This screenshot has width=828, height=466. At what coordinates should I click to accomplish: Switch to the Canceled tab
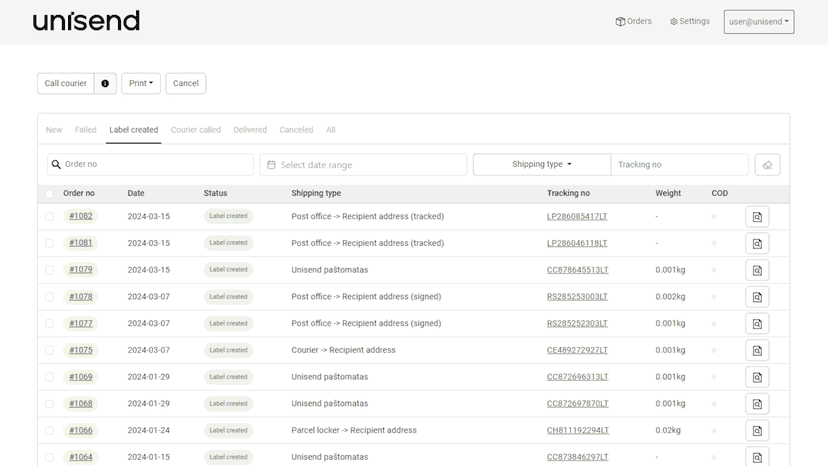coord(296,130)
